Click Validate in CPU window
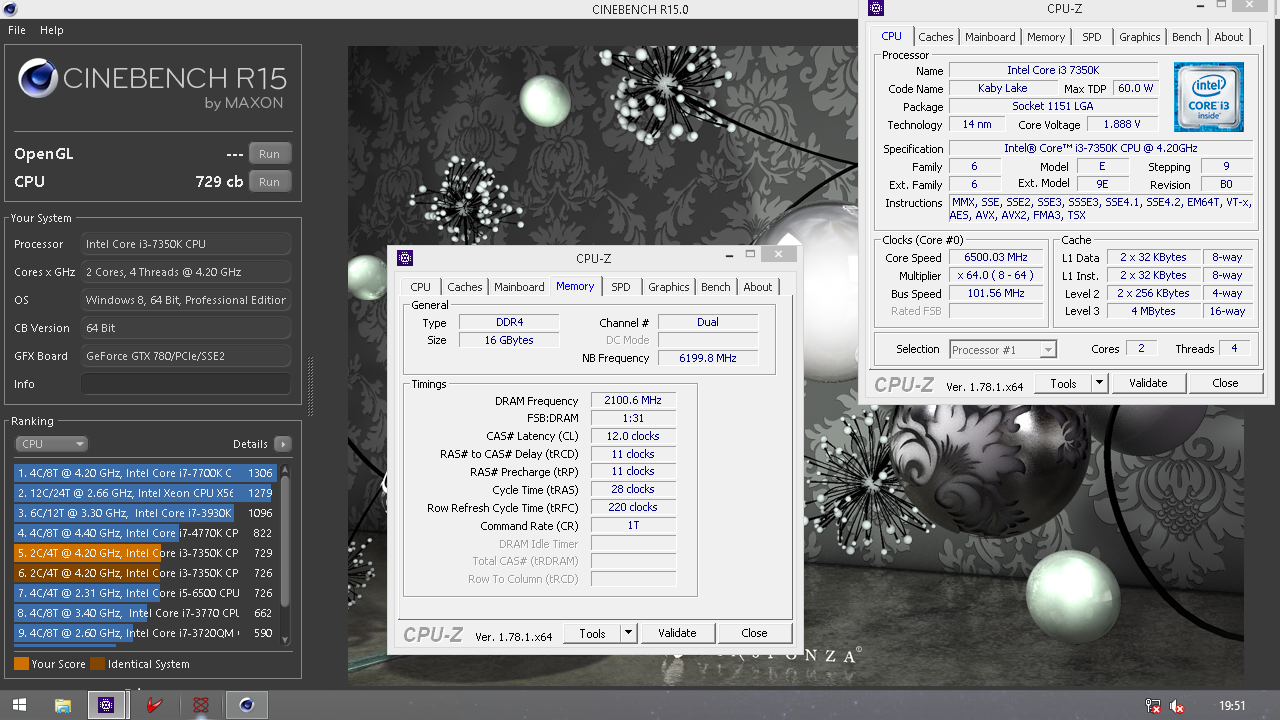1280x720 pixels. point(1148,383)
